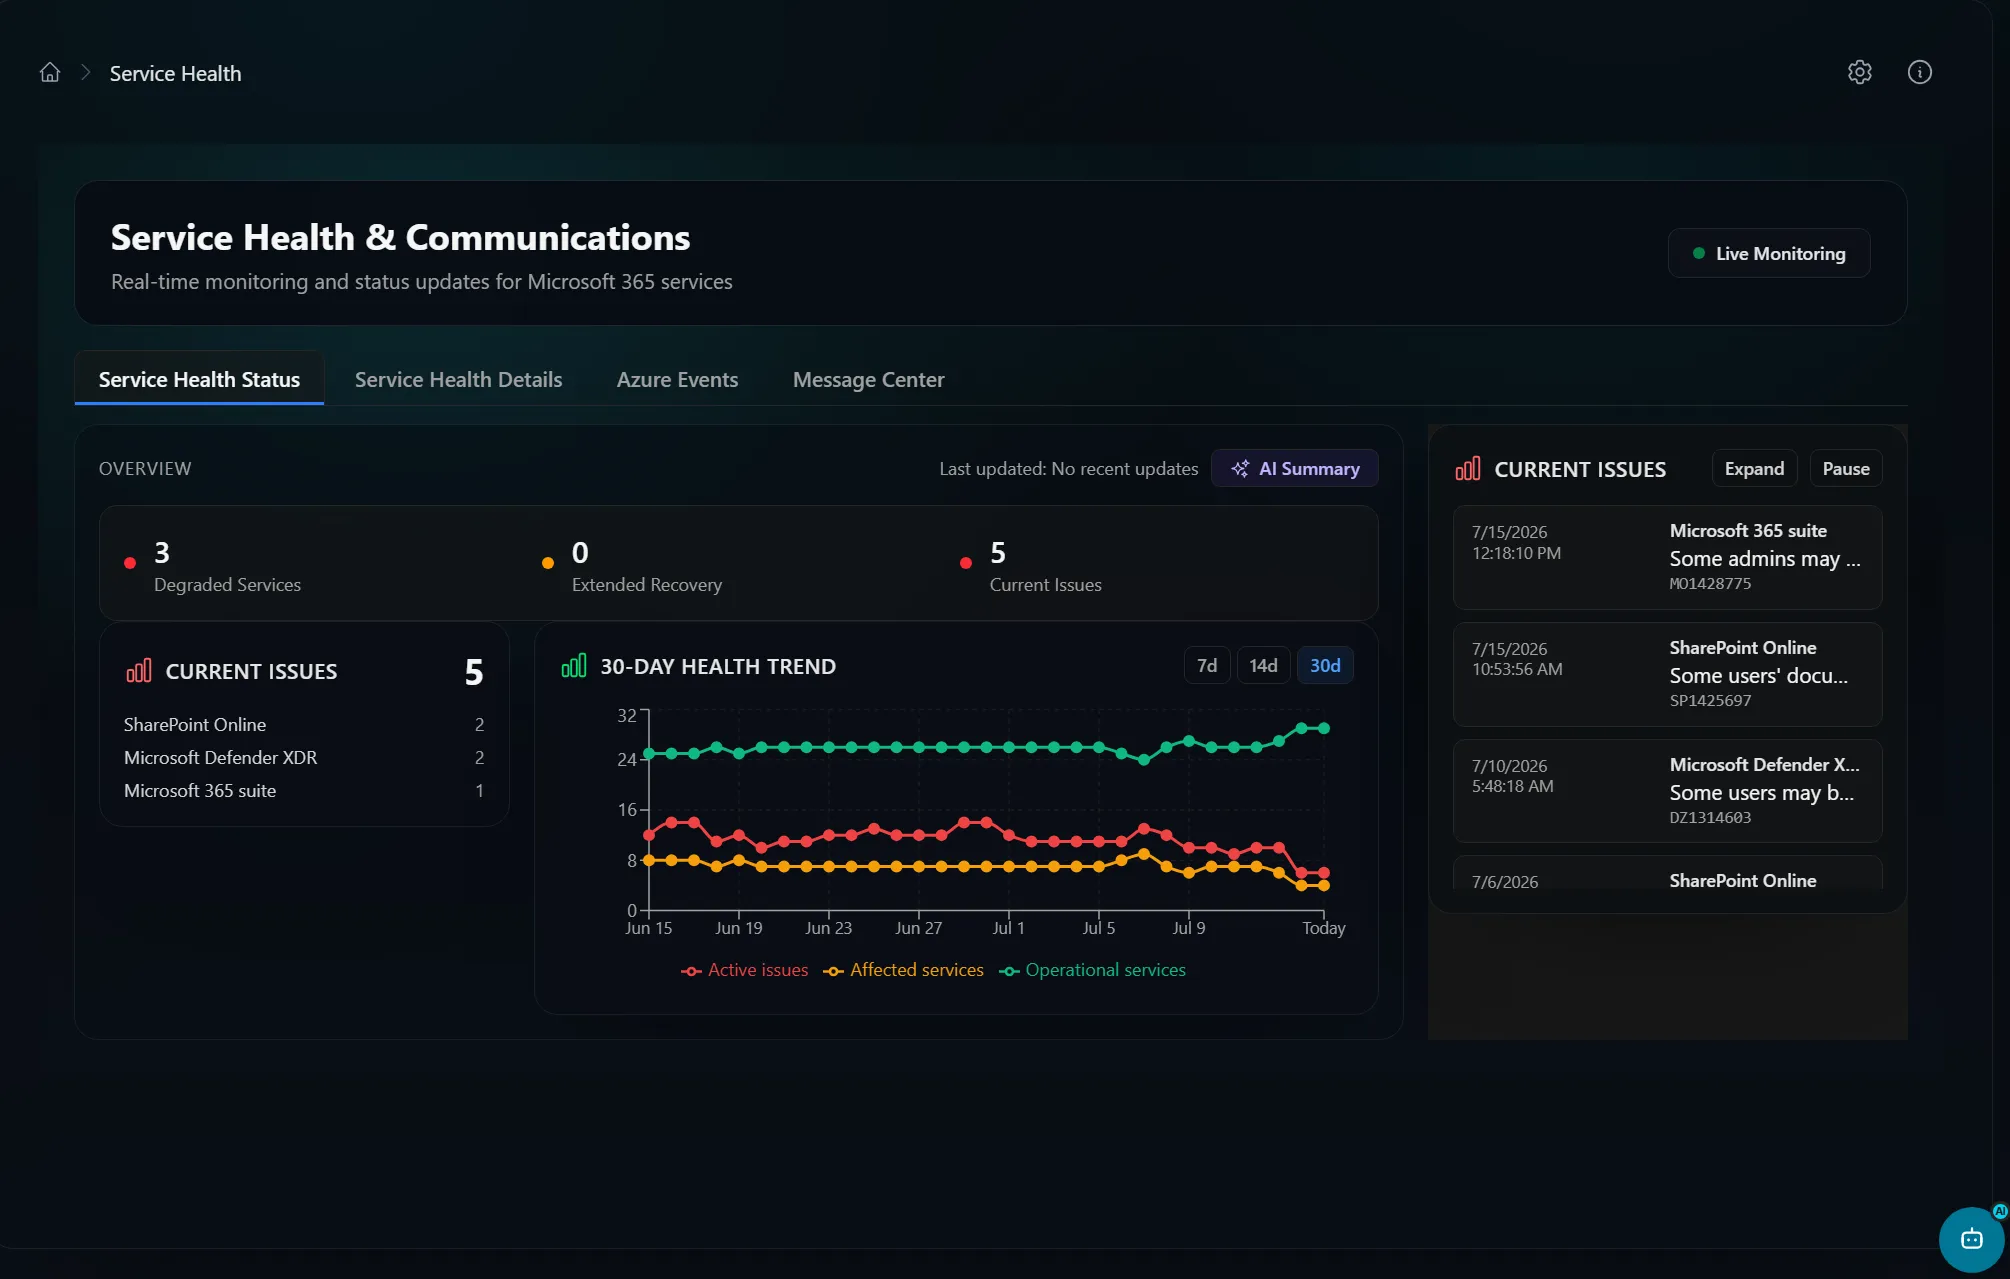
Task: Launch the AI assistant chatbot bubble
Action: tap(1971, 1239)
